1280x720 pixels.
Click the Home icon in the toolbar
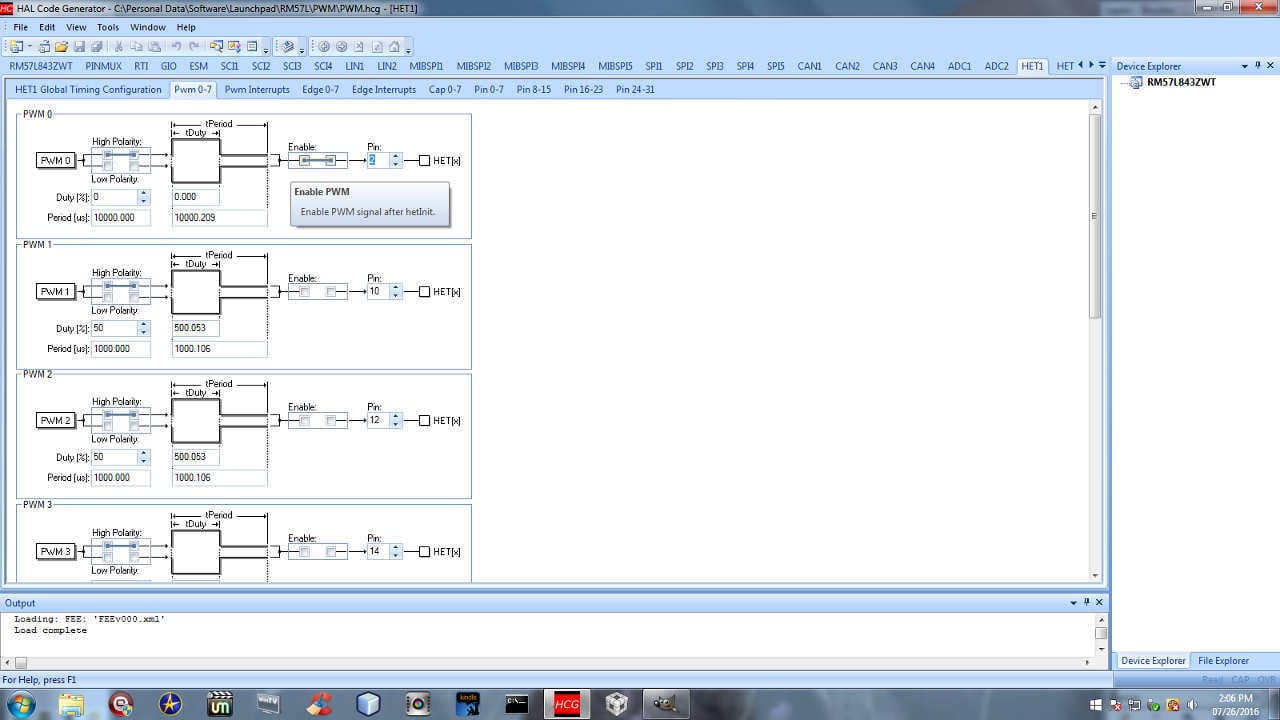point(394,47)
